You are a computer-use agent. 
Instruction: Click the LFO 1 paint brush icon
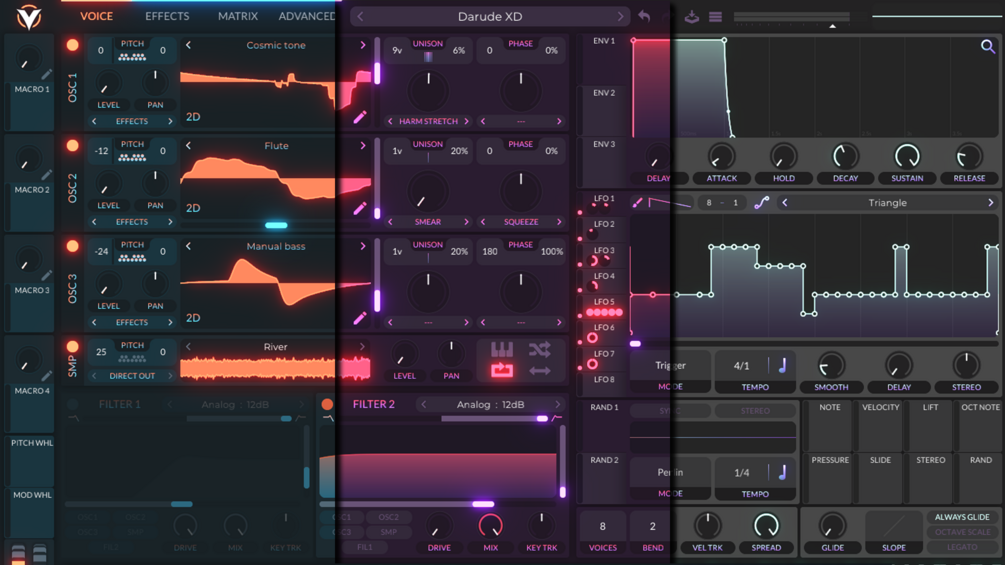coord(637,203)
